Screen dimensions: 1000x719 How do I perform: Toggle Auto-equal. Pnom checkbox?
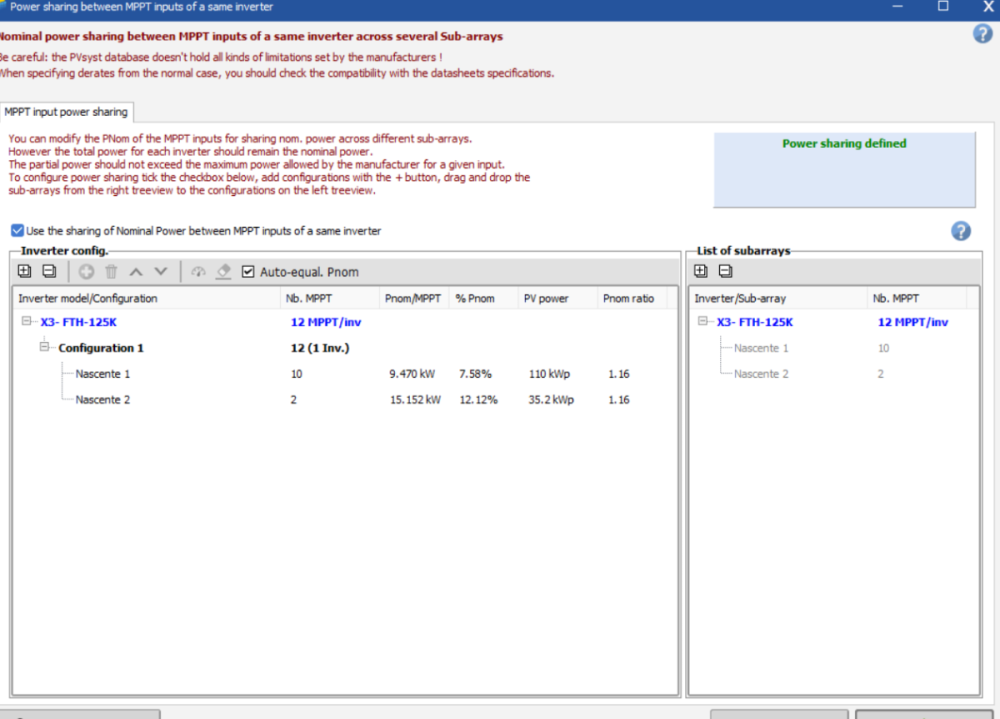[249, 272]
